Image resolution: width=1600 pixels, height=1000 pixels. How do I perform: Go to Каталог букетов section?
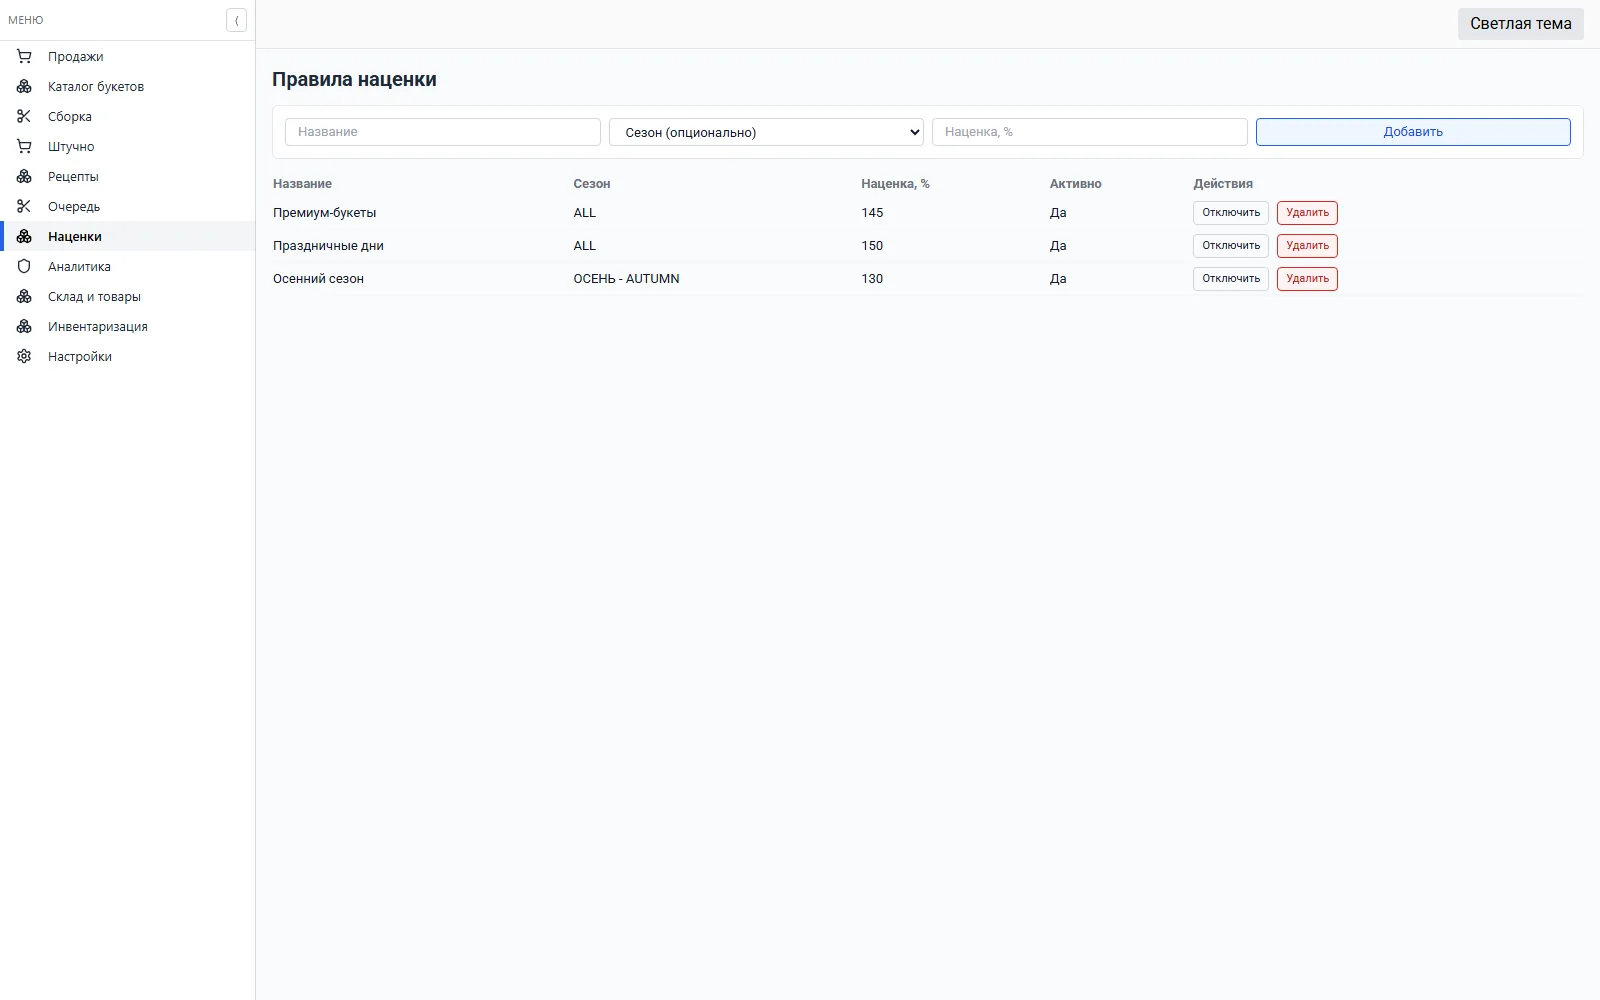(x=128, y=86)
